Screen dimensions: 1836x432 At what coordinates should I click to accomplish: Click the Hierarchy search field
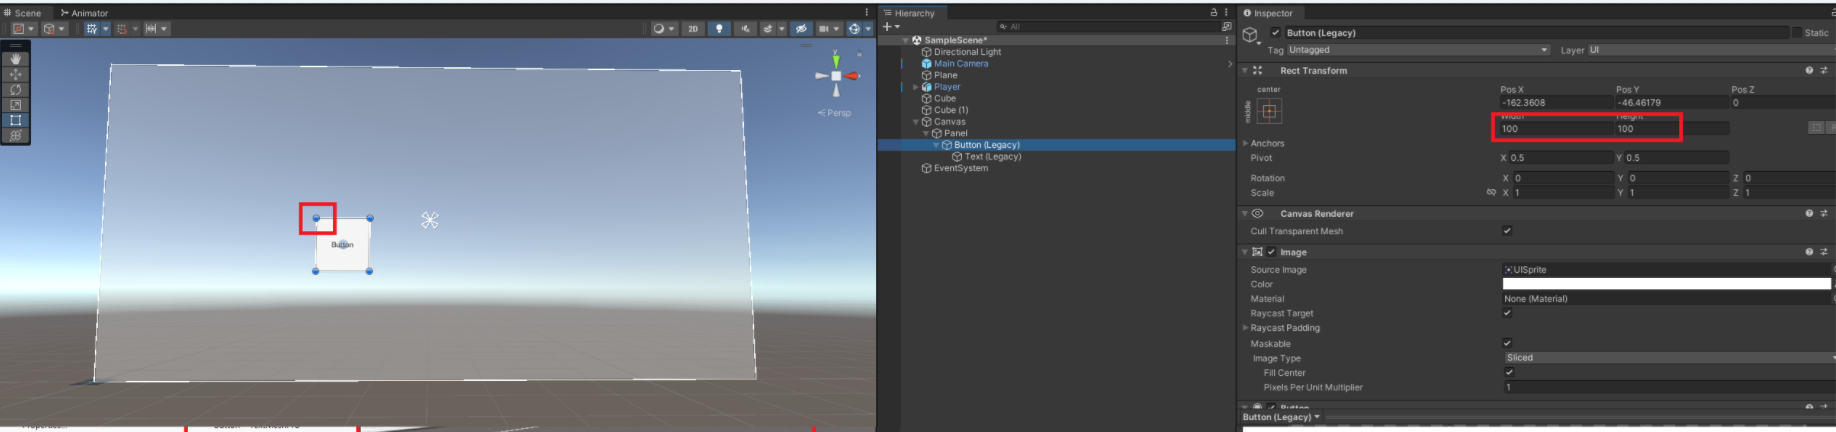tap(1108, 27)
